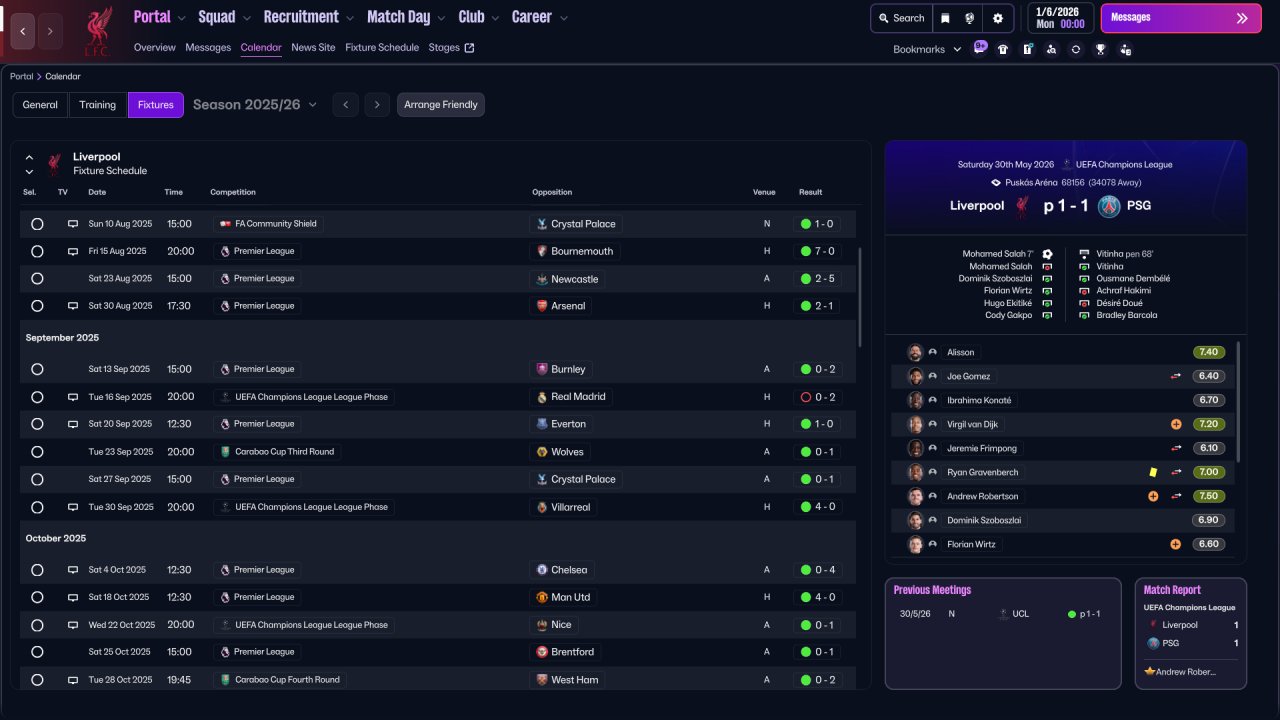
Task: Open the News Site sub-tab
Action: click(314, 47)
